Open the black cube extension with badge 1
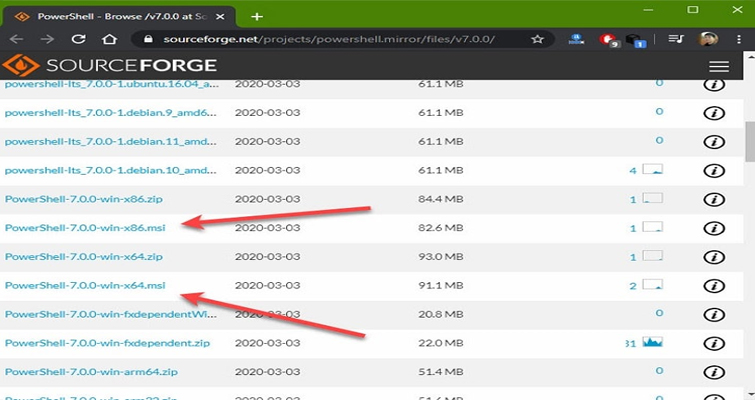 pyautogui.click(x=635, y=40)
